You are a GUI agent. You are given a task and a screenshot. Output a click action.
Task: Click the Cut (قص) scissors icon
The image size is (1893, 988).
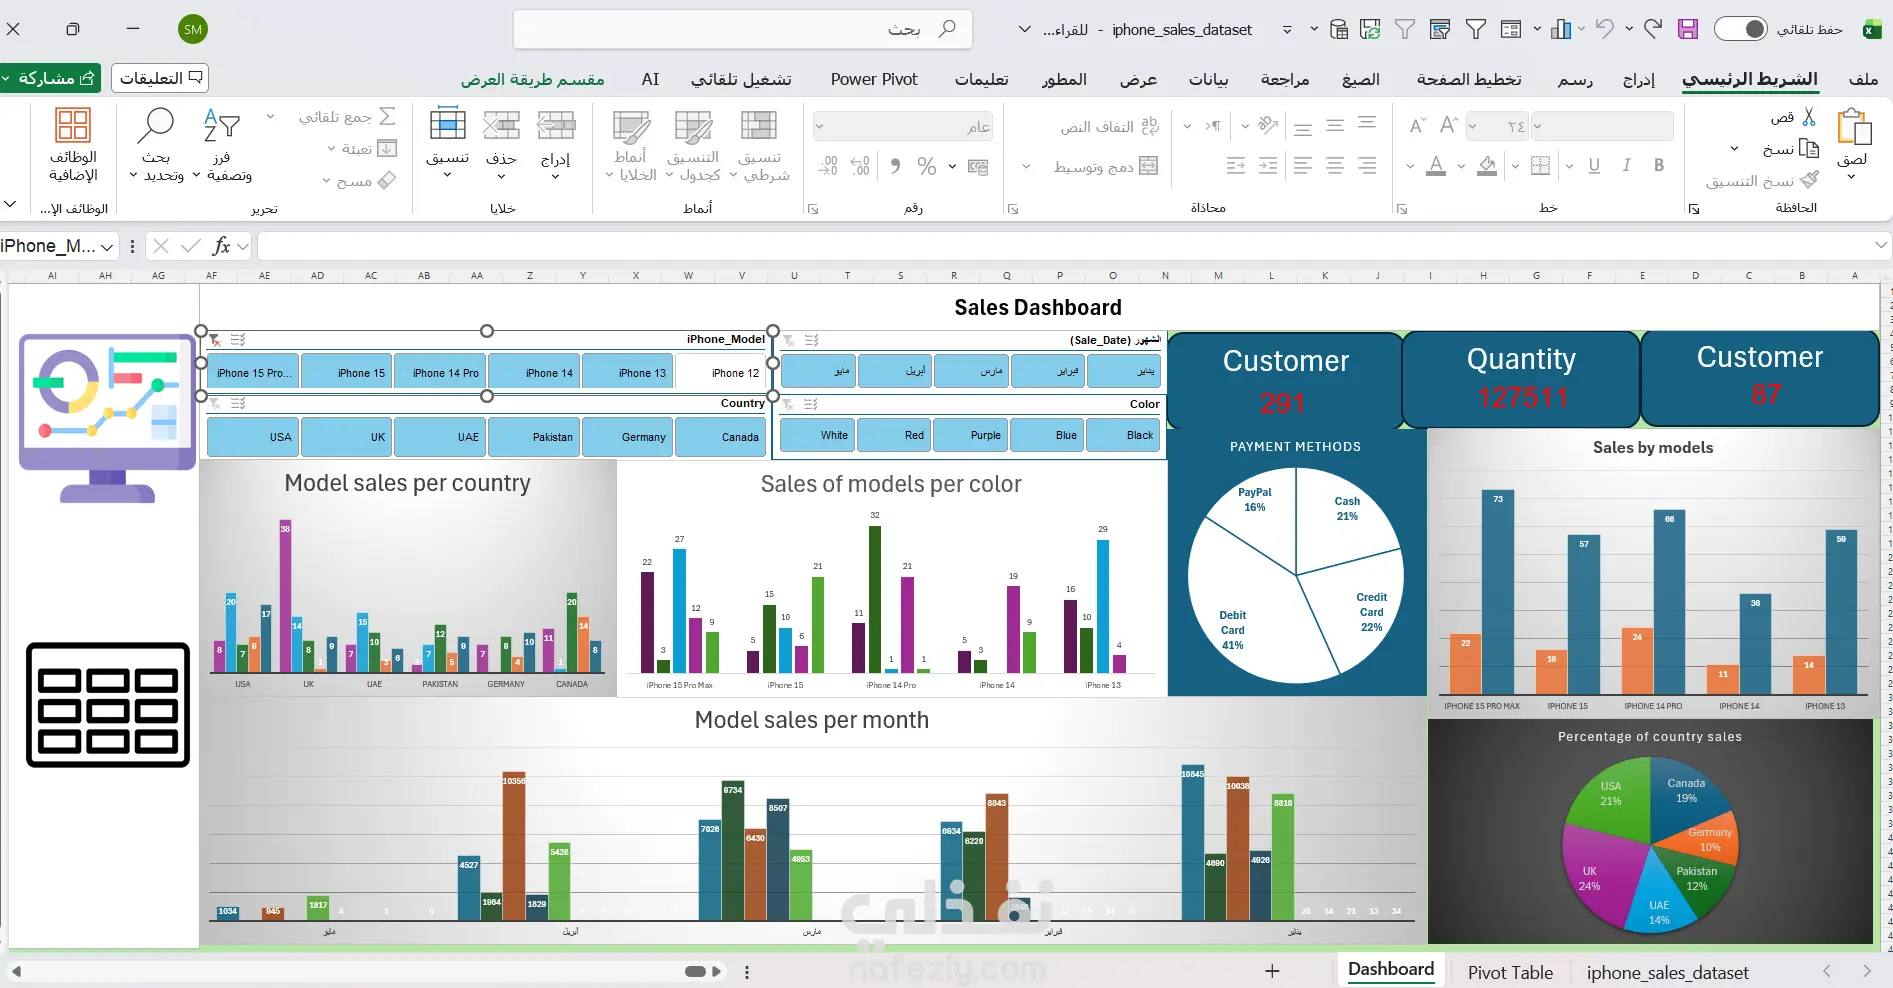tap(1808, 117)
